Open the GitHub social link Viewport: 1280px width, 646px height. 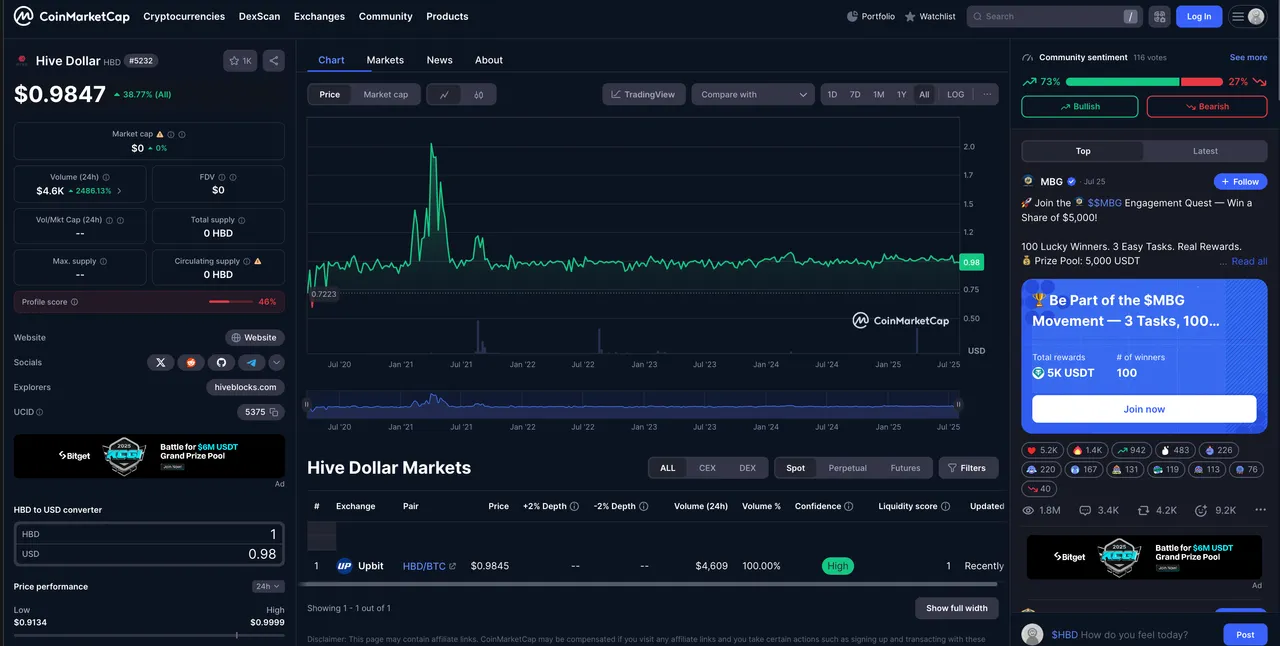pos(221,362)
